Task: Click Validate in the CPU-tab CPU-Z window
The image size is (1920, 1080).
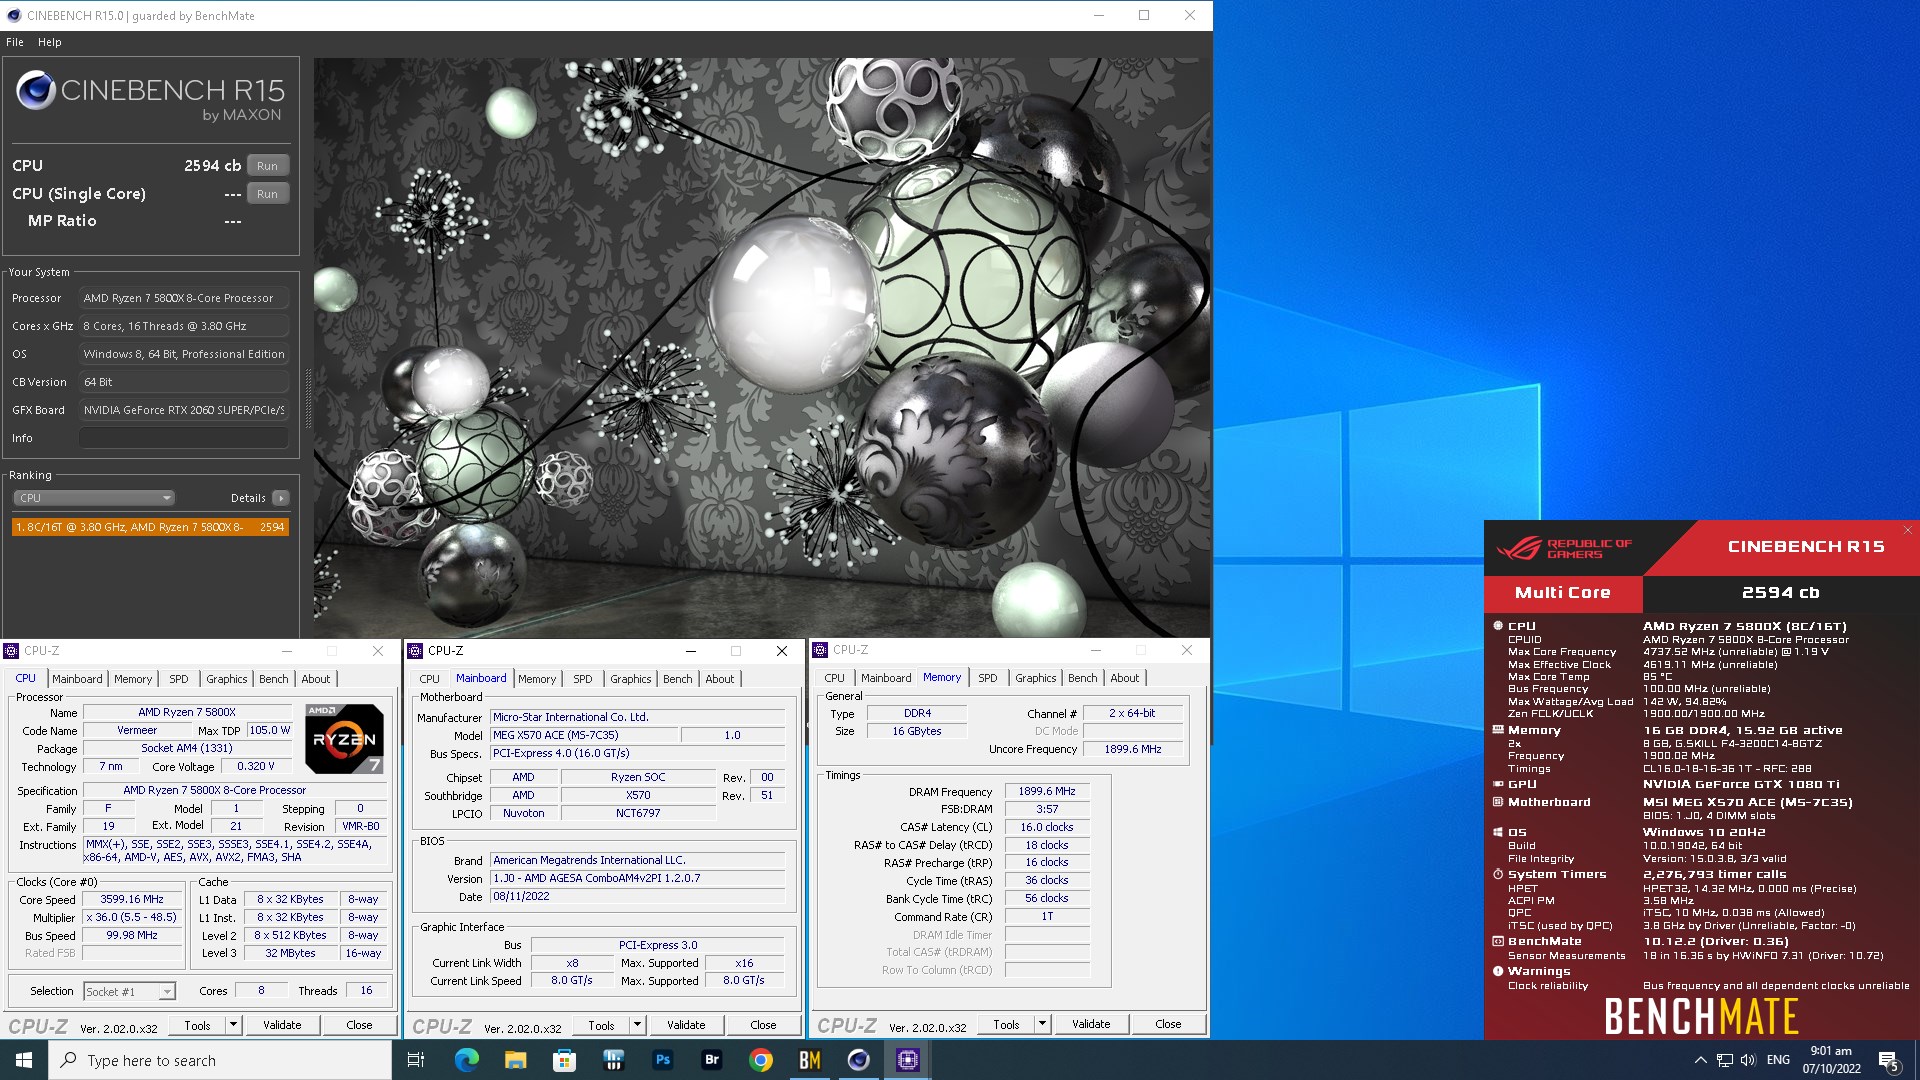Action: (282, 1025)
